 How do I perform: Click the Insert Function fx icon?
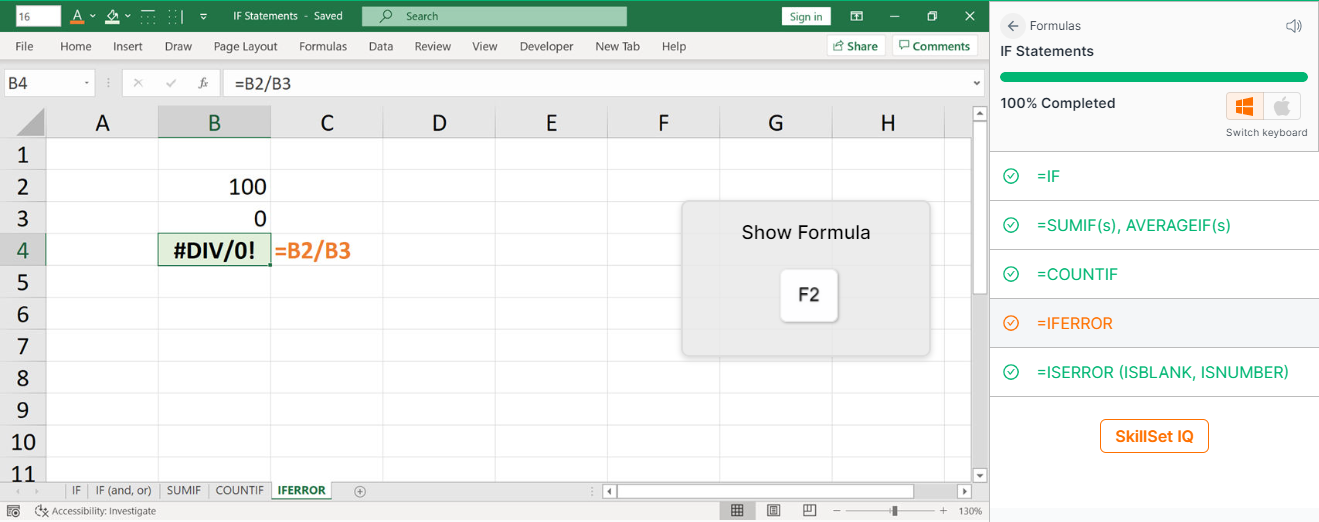(203, 84)
